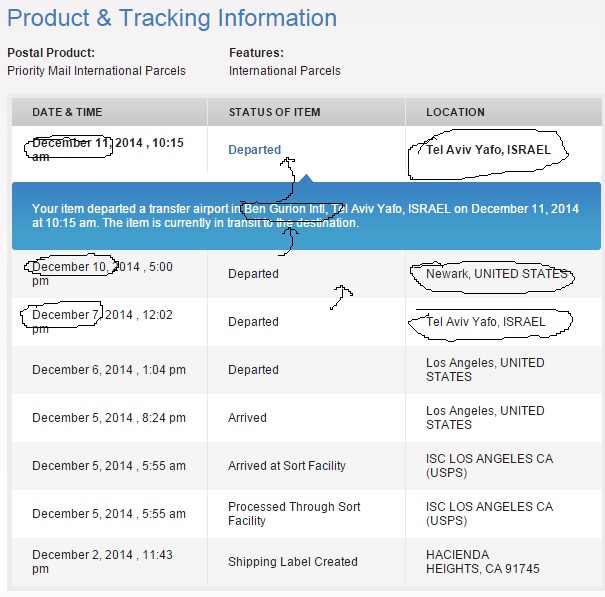Click the Status of Item column header
Viewport: 605px width, 597px height.
click(x=274, y=112)
